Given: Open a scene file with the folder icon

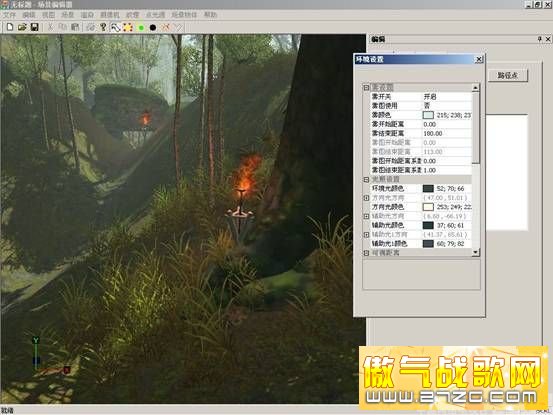Looking at the screenshot, I should pos(22,27).
